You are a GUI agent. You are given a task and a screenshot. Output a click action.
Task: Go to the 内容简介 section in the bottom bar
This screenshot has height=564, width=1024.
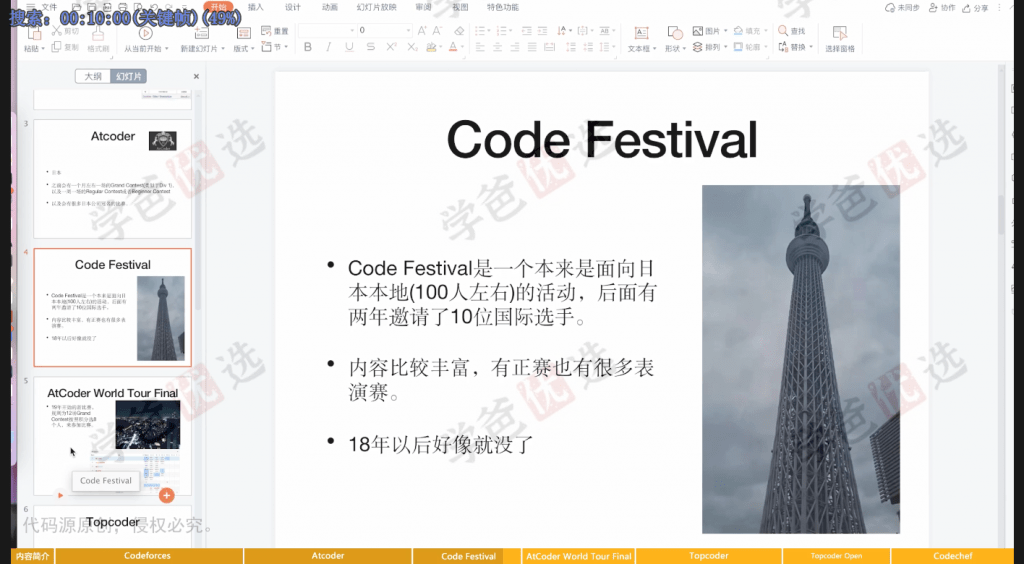point(33,556)
